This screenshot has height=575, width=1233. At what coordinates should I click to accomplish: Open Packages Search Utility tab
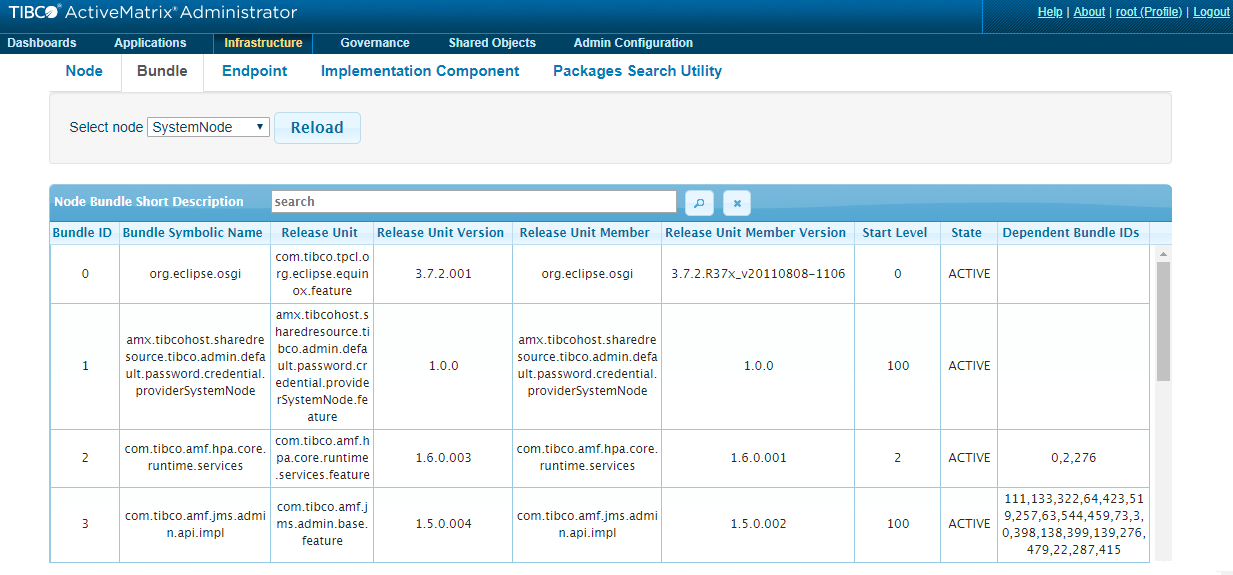[637, 71]
